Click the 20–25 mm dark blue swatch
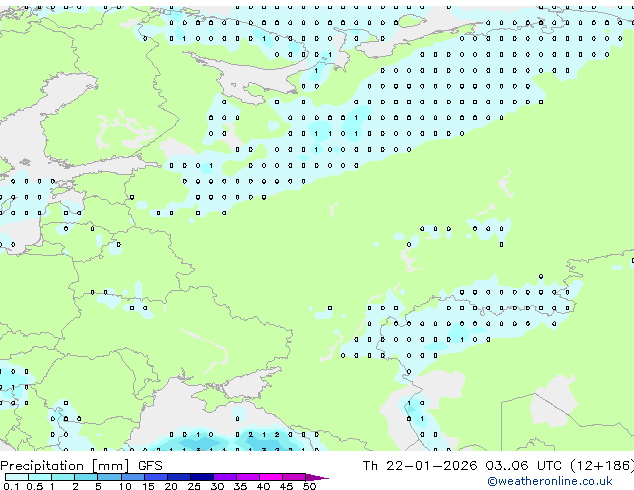 (x=179, y=477)
